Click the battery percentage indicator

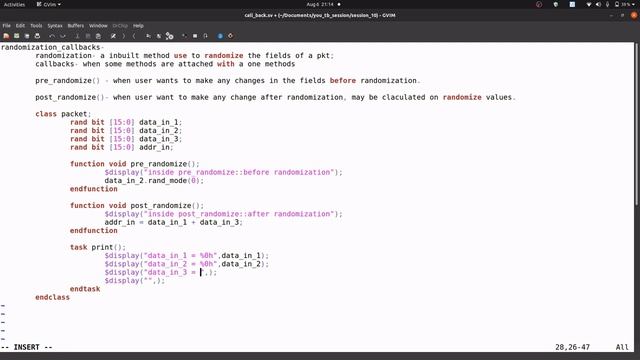coord(622,4)
